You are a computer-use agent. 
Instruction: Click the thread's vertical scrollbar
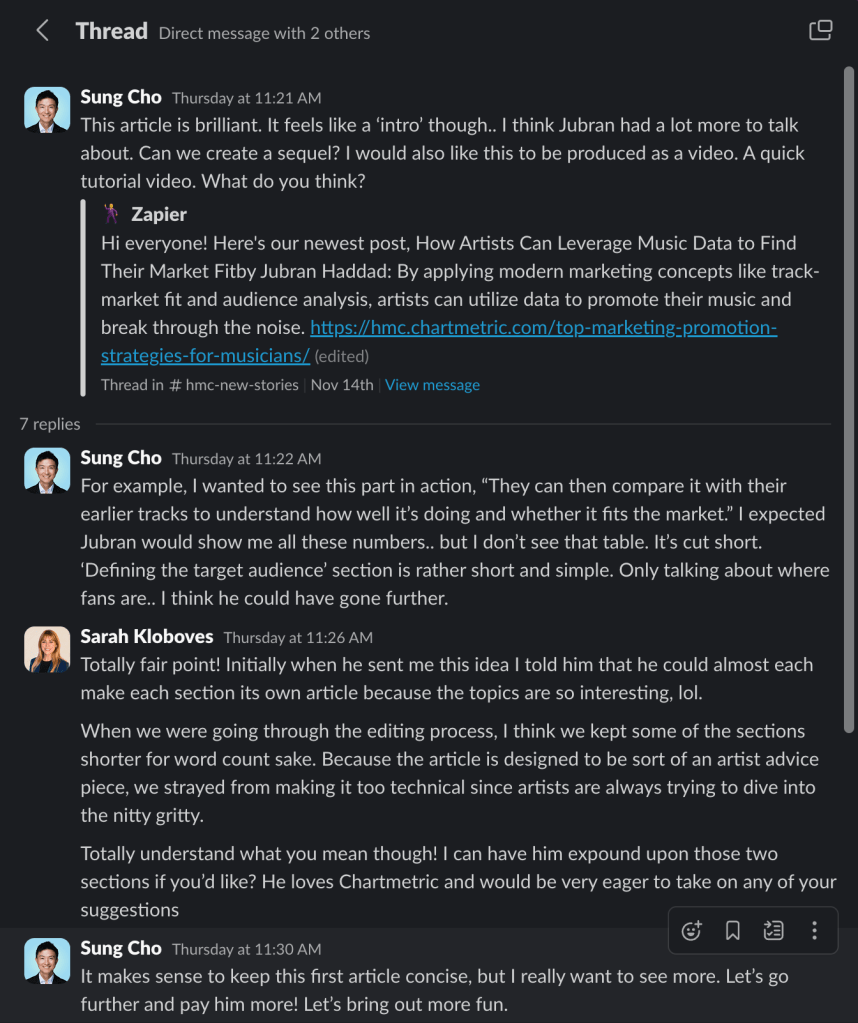850,400
